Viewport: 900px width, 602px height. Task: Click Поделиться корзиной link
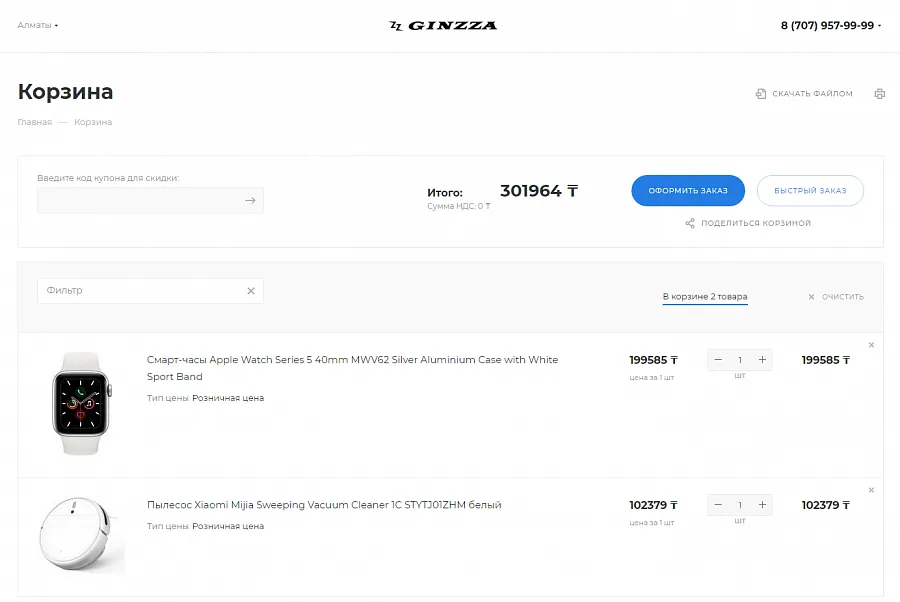755,223
